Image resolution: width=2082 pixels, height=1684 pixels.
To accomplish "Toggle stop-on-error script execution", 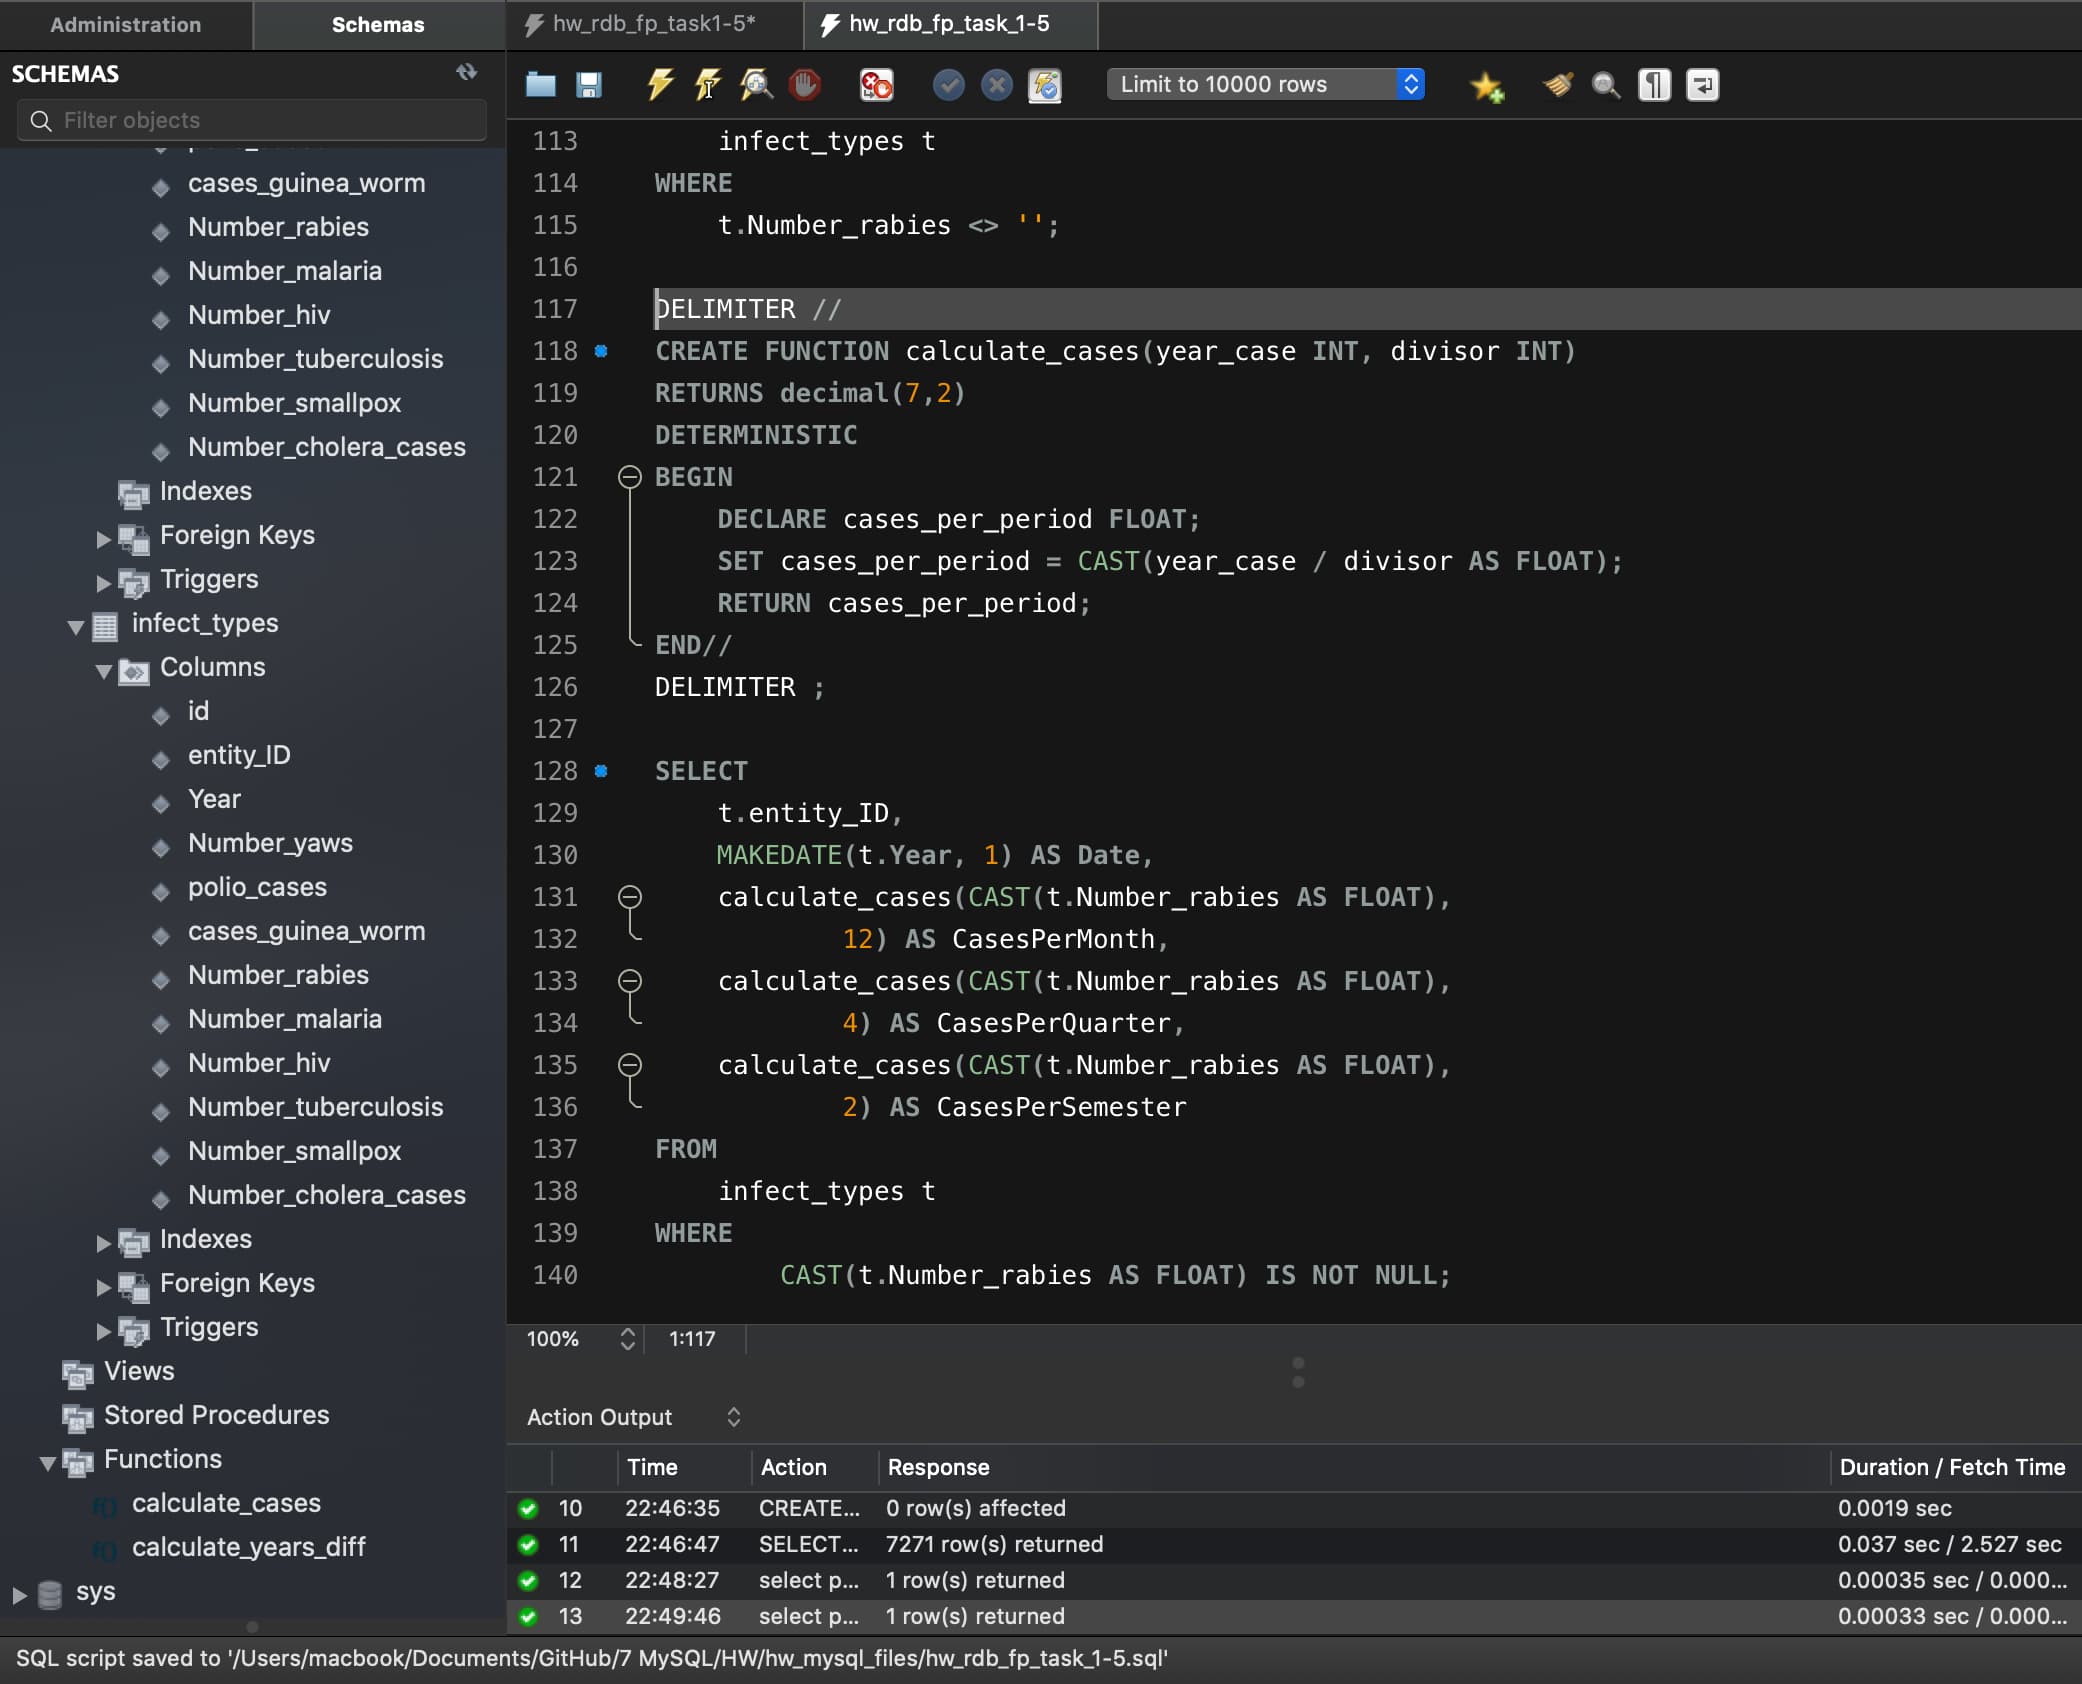I will point(876,85).
